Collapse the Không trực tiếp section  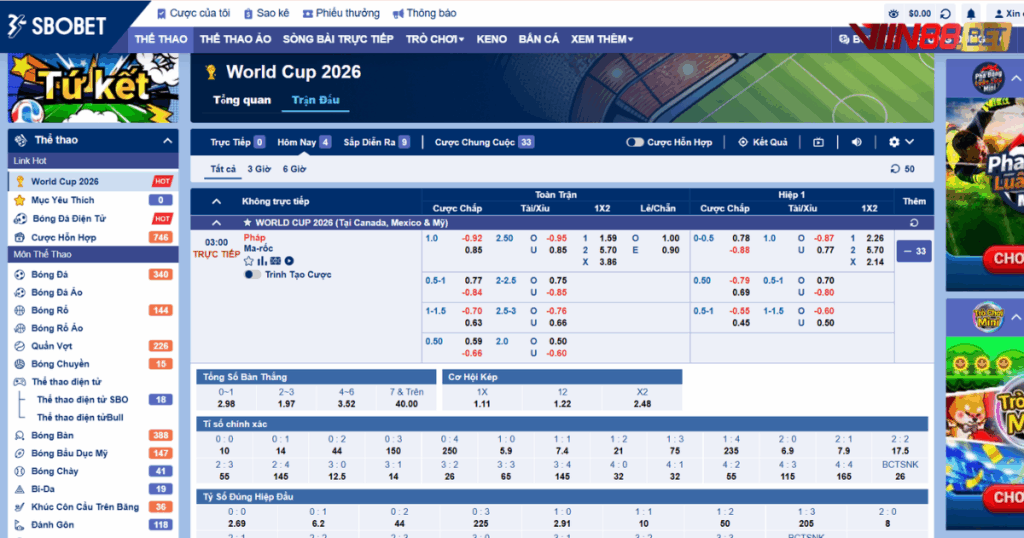[216, 202]
